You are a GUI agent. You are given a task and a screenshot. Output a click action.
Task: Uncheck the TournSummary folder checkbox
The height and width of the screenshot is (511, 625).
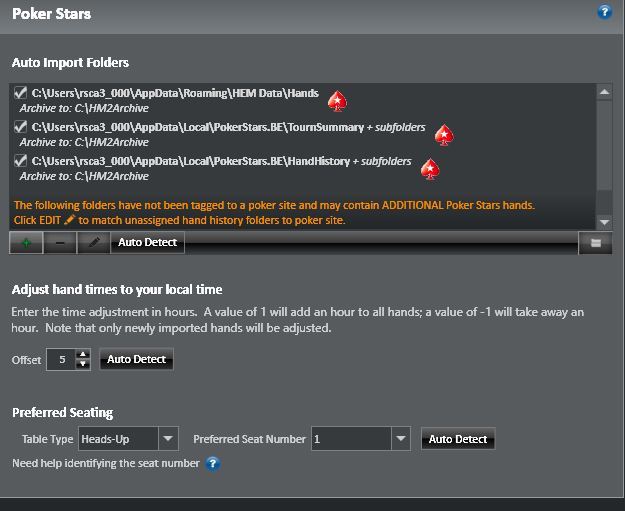[x=20, y=126]
